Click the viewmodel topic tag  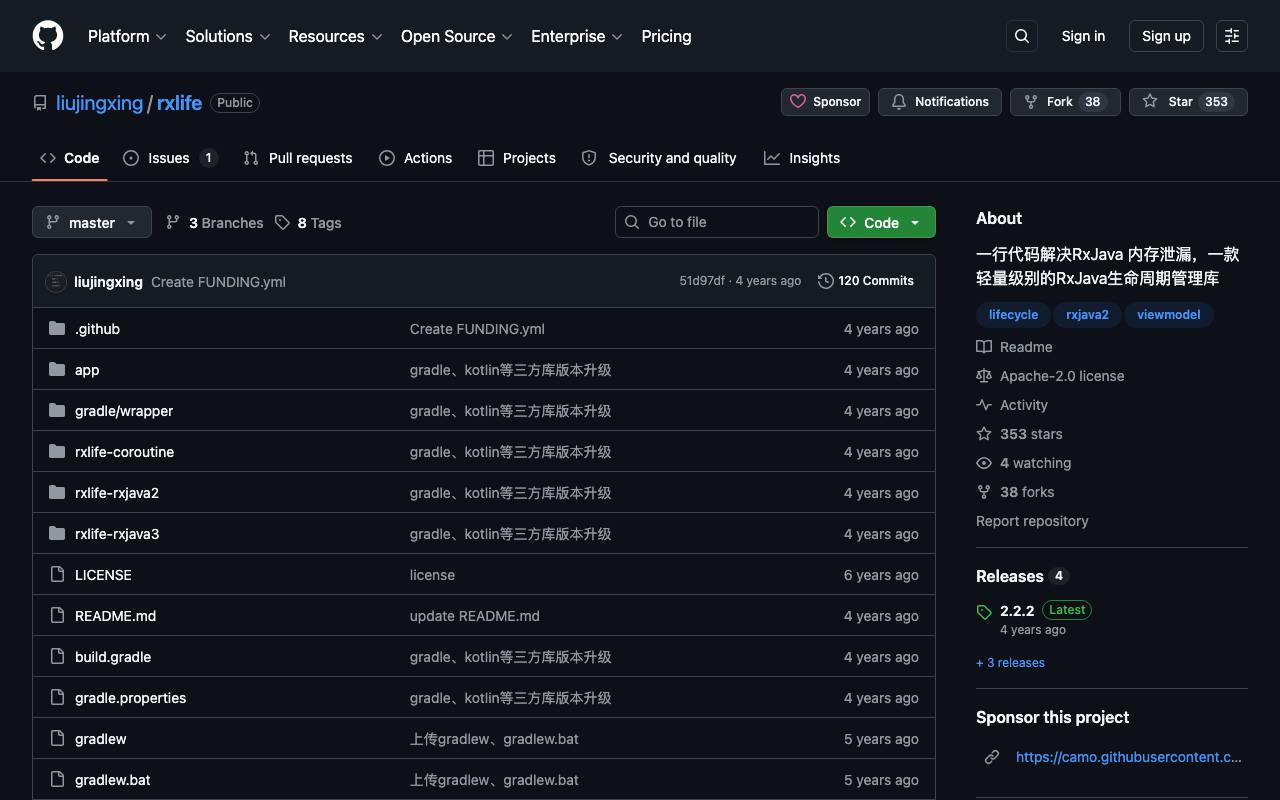click(1168, 315)
